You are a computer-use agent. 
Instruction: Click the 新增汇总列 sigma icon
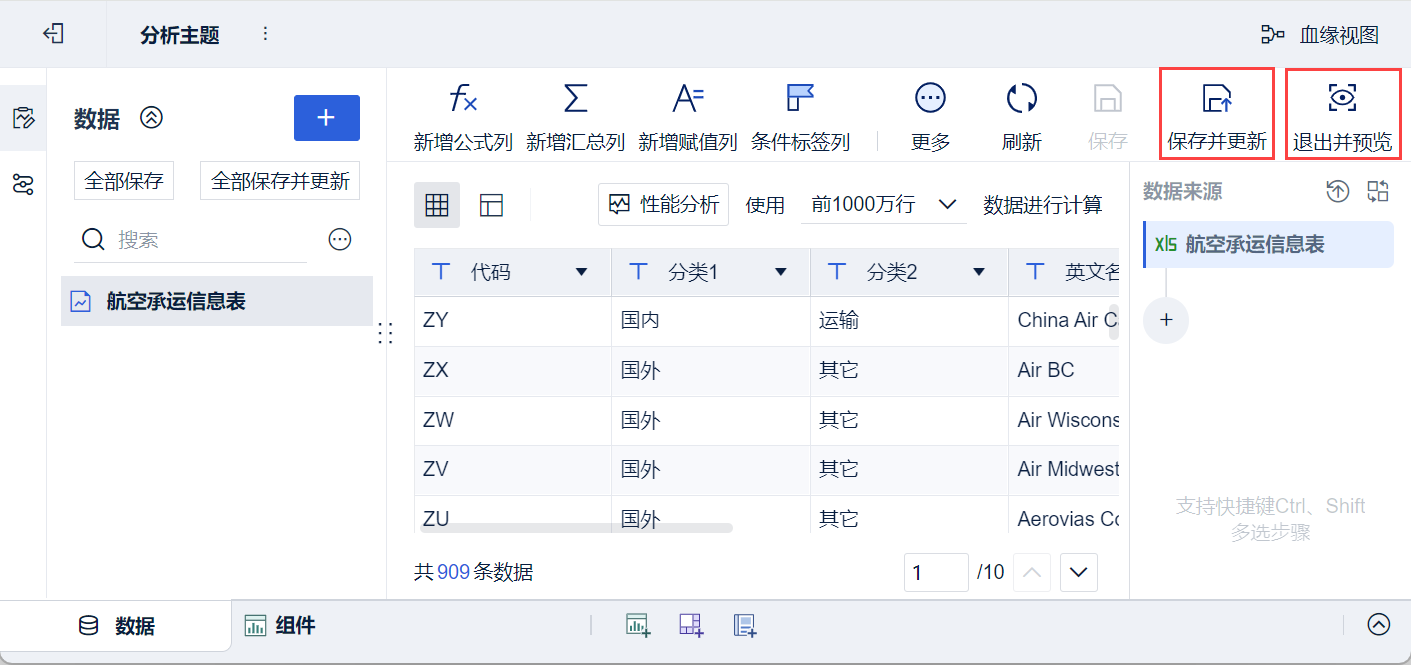coord(575,98)
